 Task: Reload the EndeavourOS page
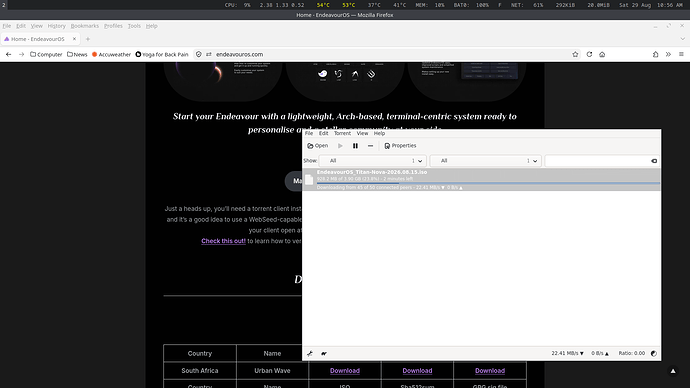click(x=589, y=55)
